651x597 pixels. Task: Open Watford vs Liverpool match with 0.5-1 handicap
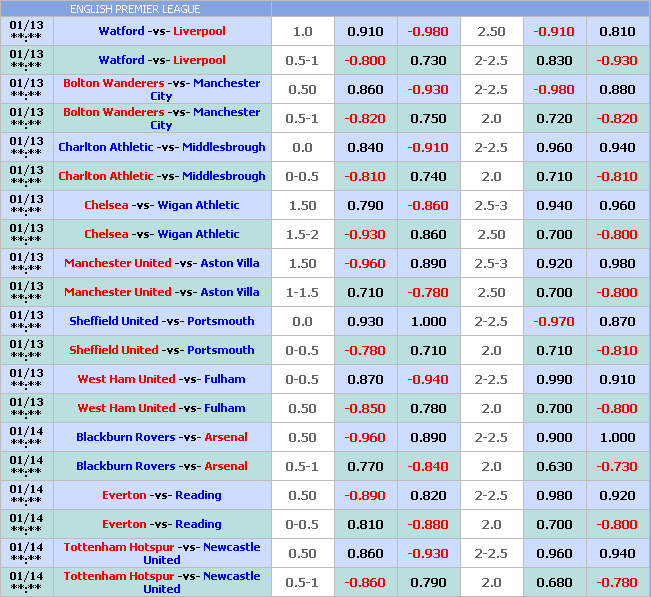click(162, 60)
